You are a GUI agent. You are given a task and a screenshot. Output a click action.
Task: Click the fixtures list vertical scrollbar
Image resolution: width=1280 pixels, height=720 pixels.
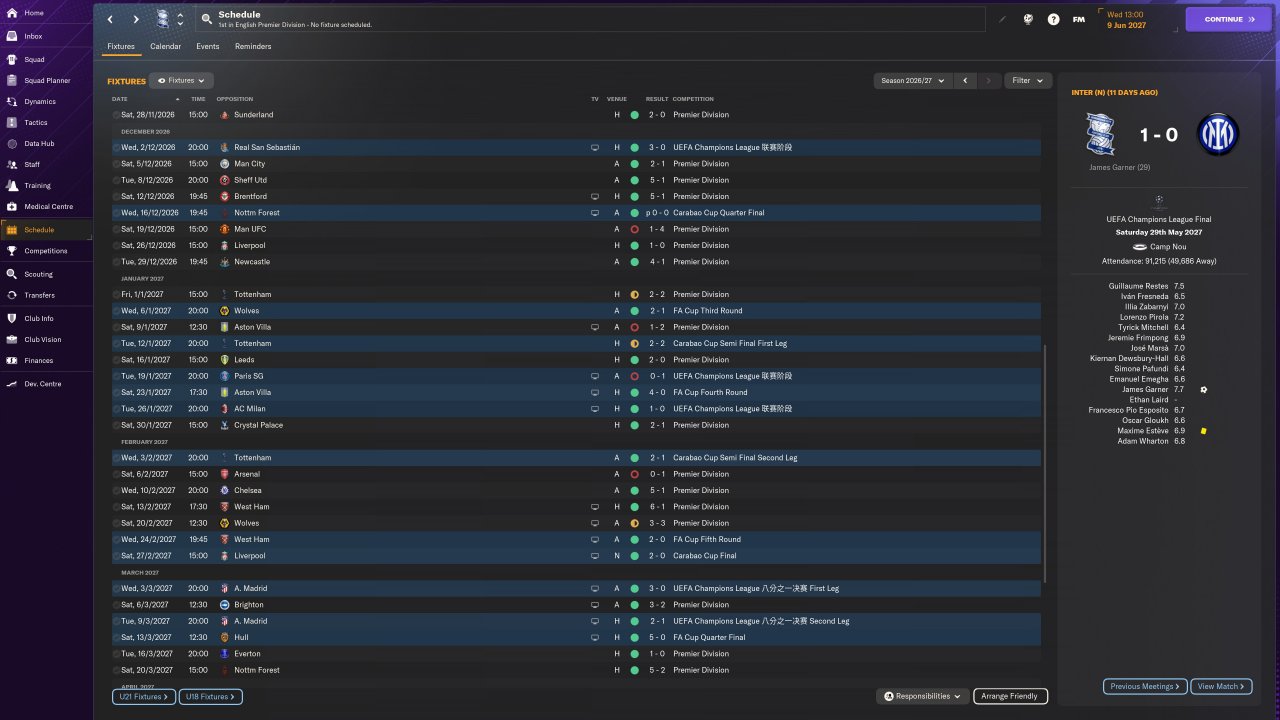tap(1046, 465)
